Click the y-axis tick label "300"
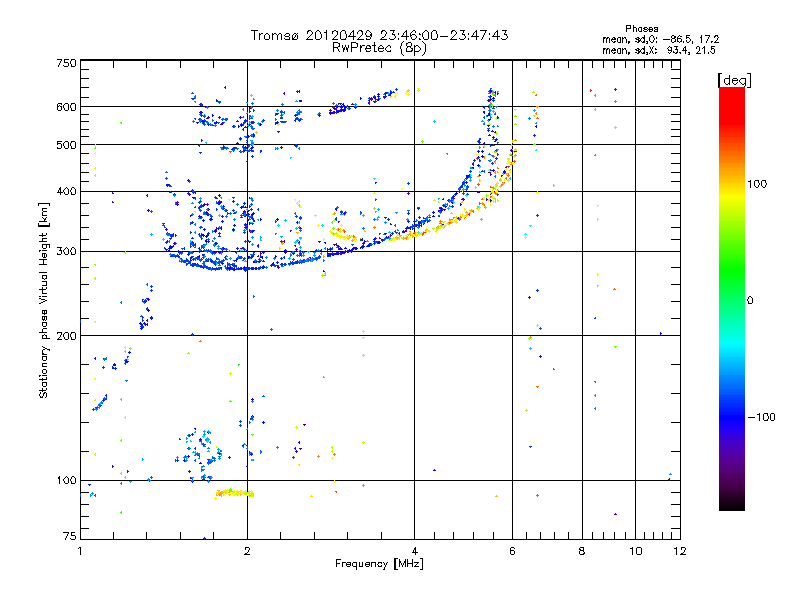This screenshot has width=800, height=600. point(66,252)
